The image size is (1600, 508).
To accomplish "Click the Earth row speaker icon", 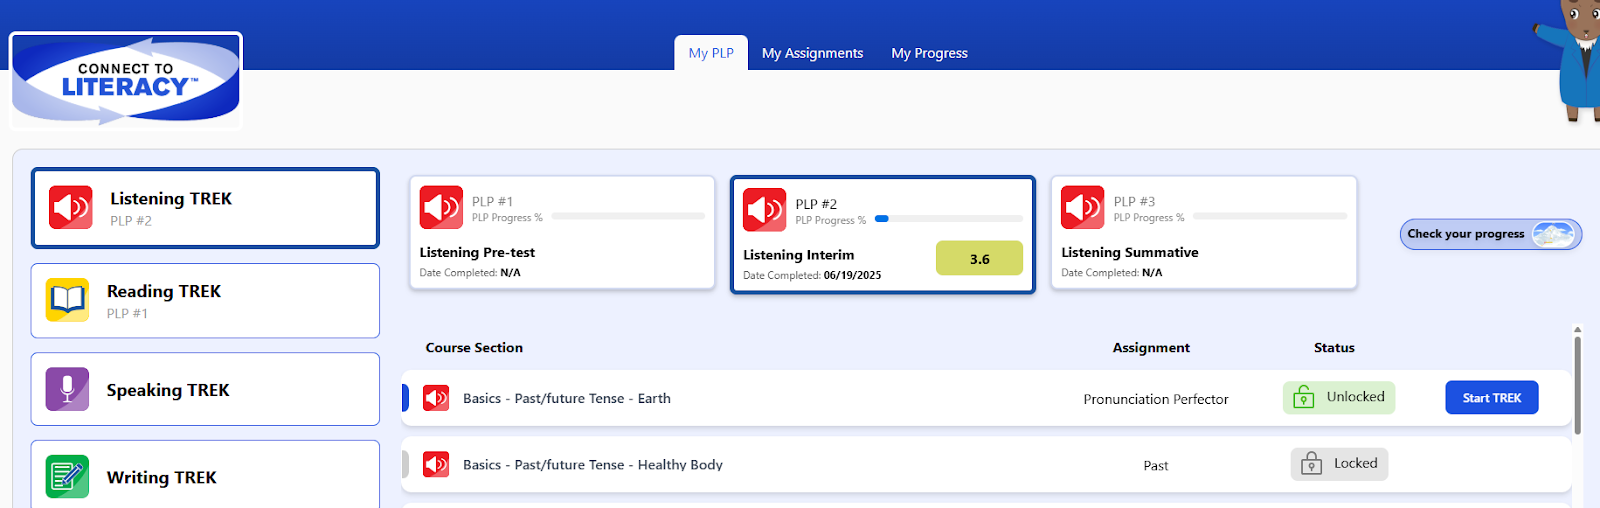I will 436,398.
